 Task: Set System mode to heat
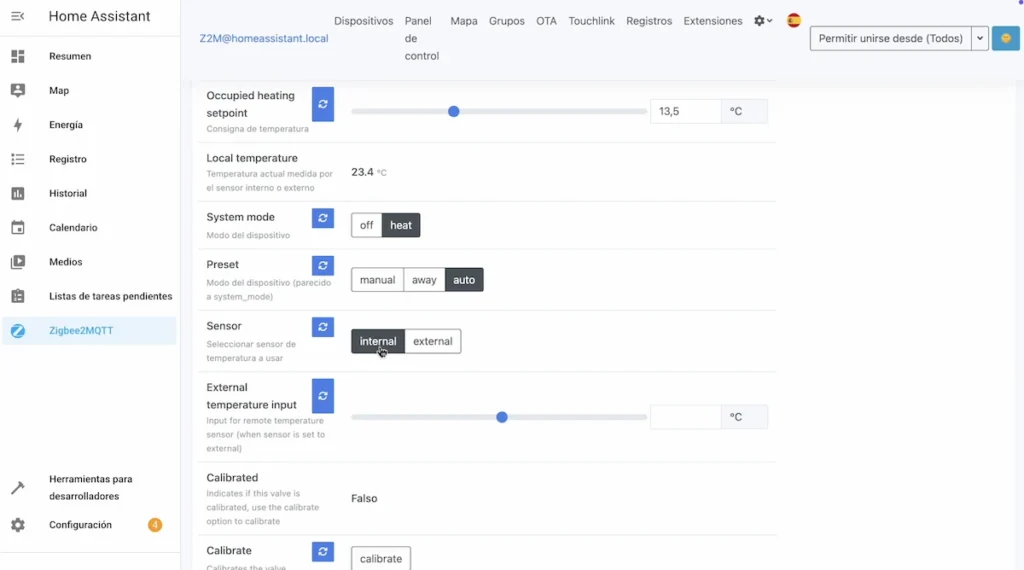tap(401, 225)
